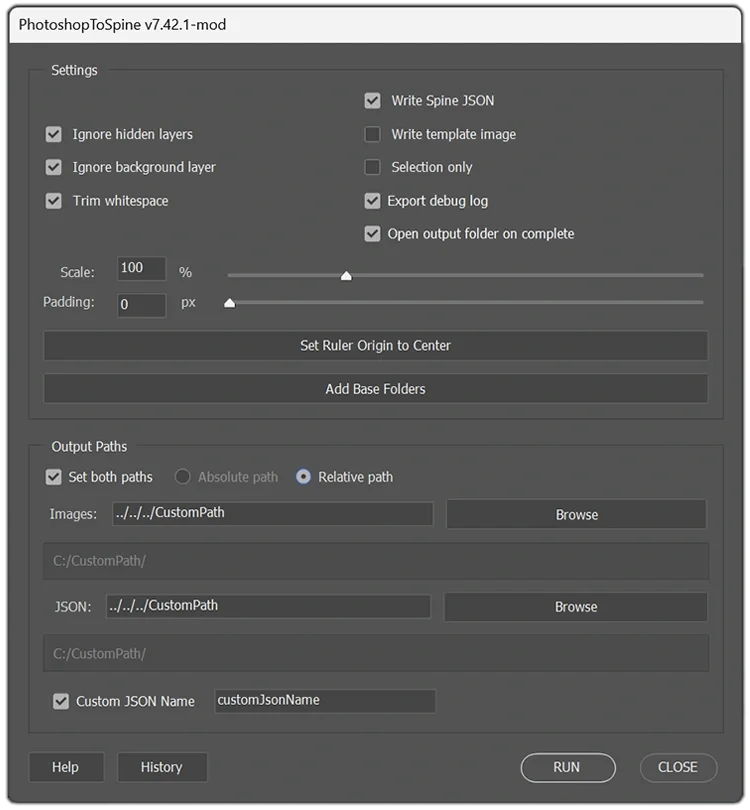Image resolution: width=750 pixels, height=810 pixels.
Task: Uncheck Export debug log
Action: pos(372,201)
